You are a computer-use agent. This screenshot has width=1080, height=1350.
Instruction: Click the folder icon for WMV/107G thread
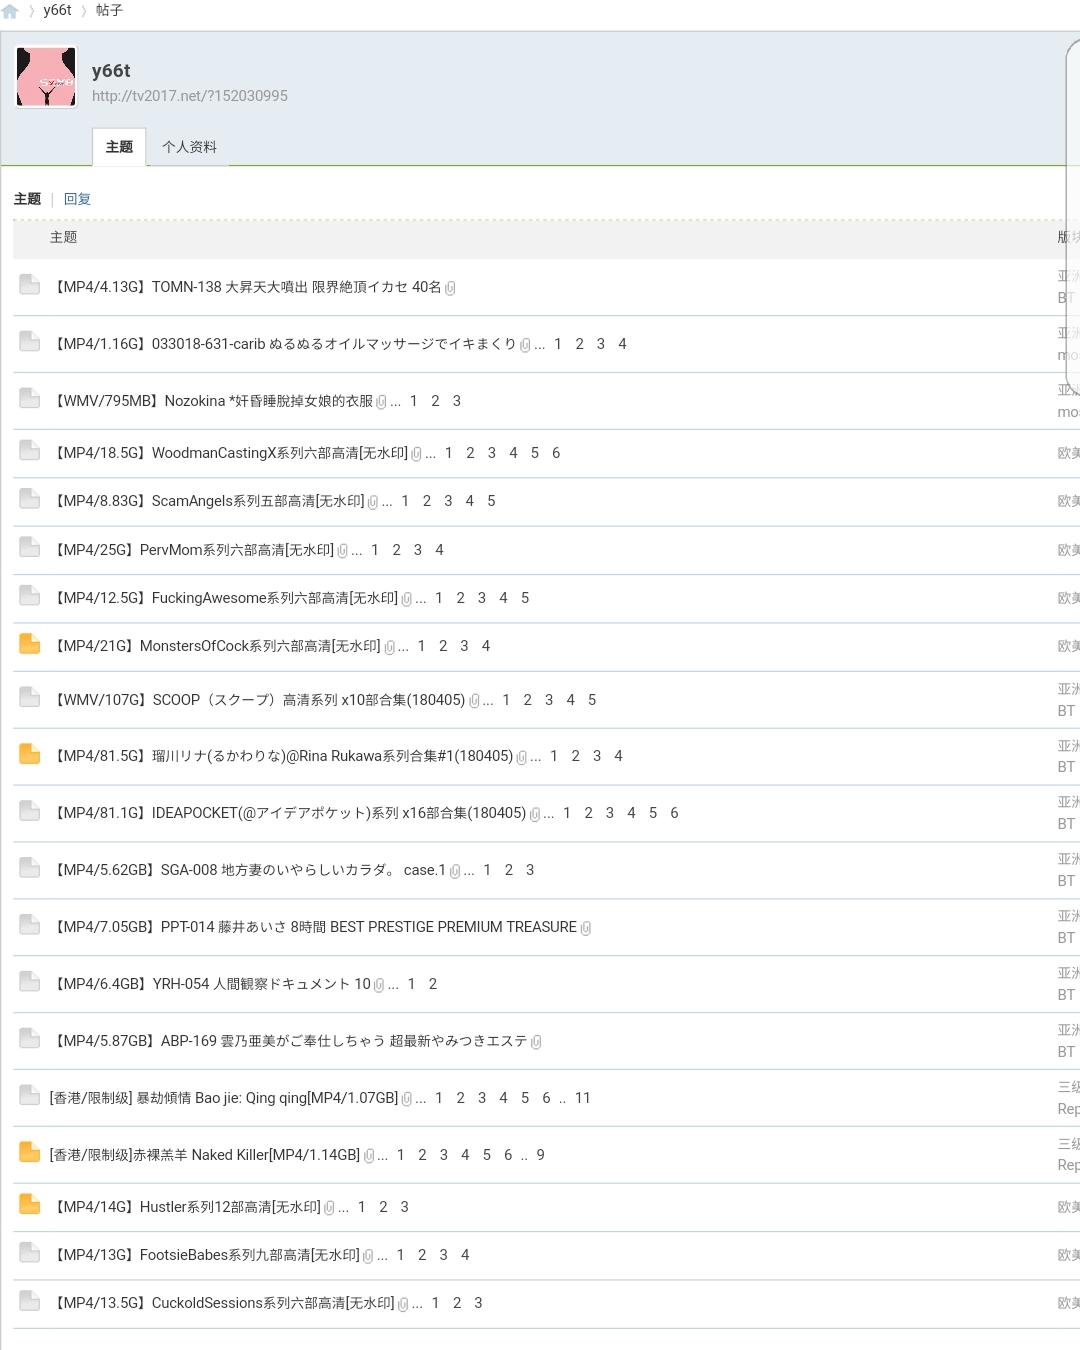click(x=30, y=697)
